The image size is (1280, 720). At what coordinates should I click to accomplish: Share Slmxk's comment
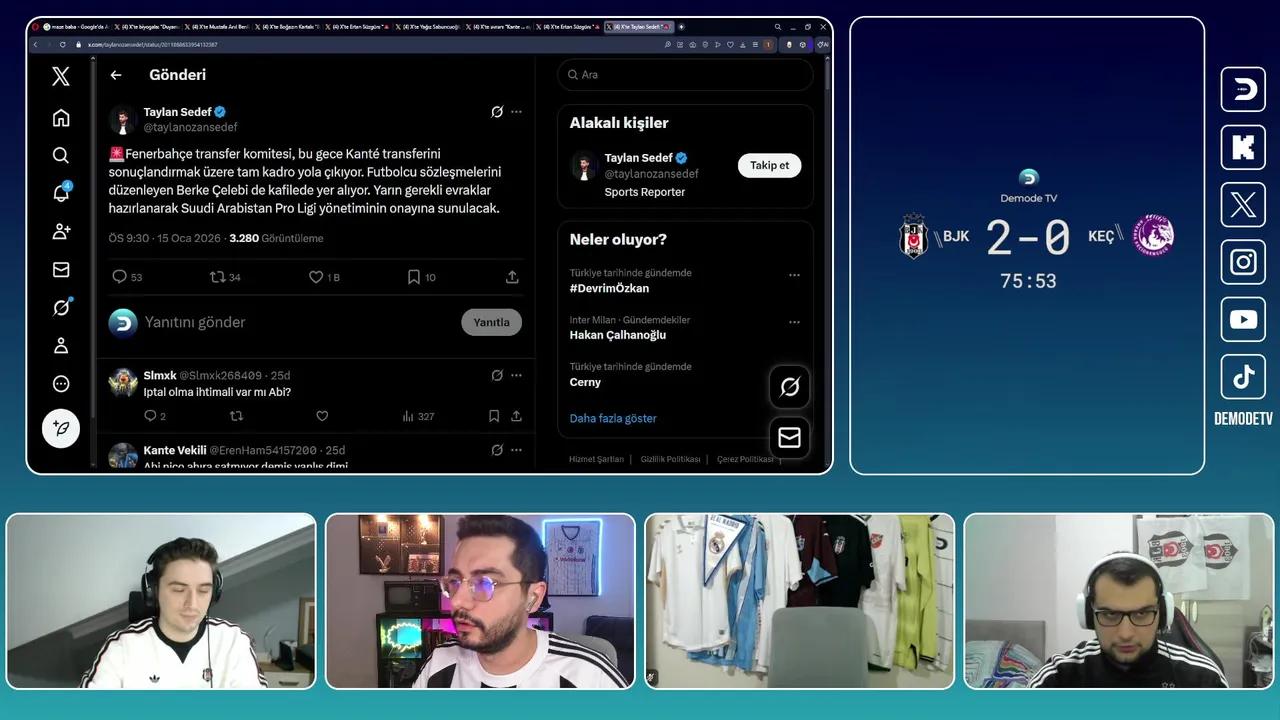(516, 416)
